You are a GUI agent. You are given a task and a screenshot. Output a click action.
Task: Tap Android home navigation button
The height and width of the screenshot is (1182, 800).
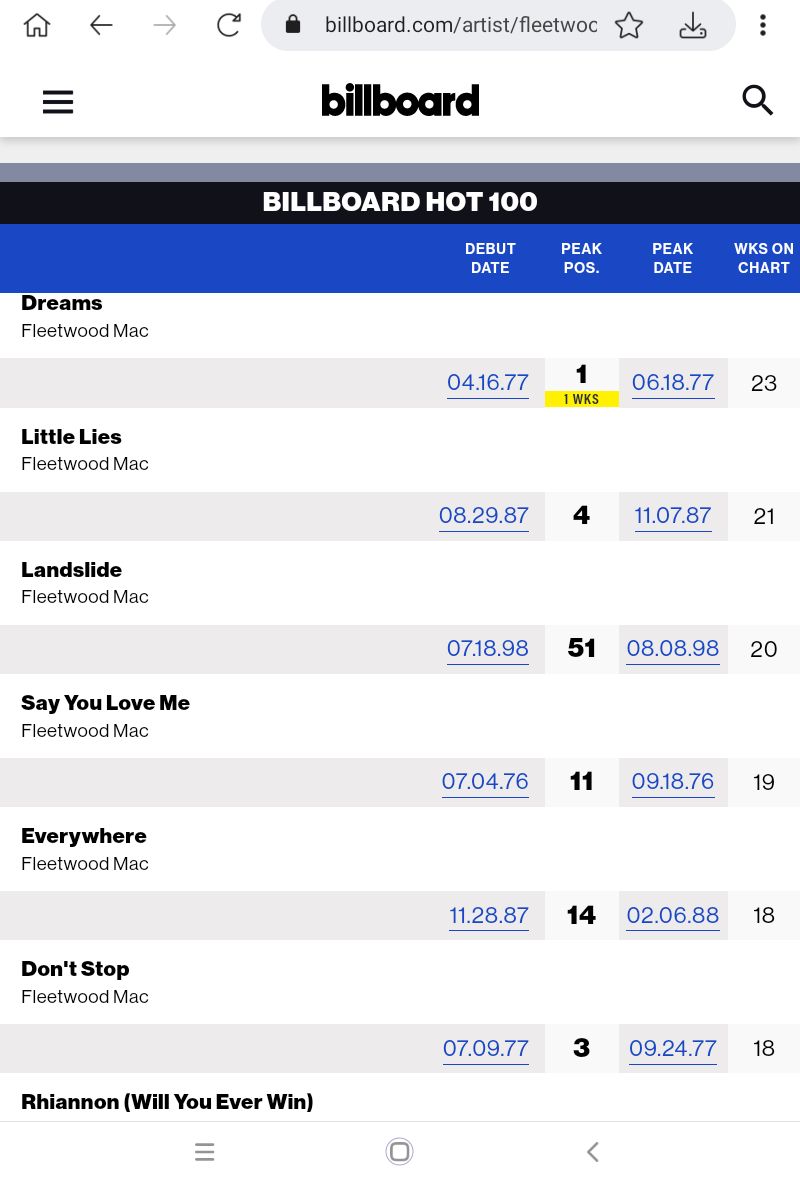coord(400,1151)
